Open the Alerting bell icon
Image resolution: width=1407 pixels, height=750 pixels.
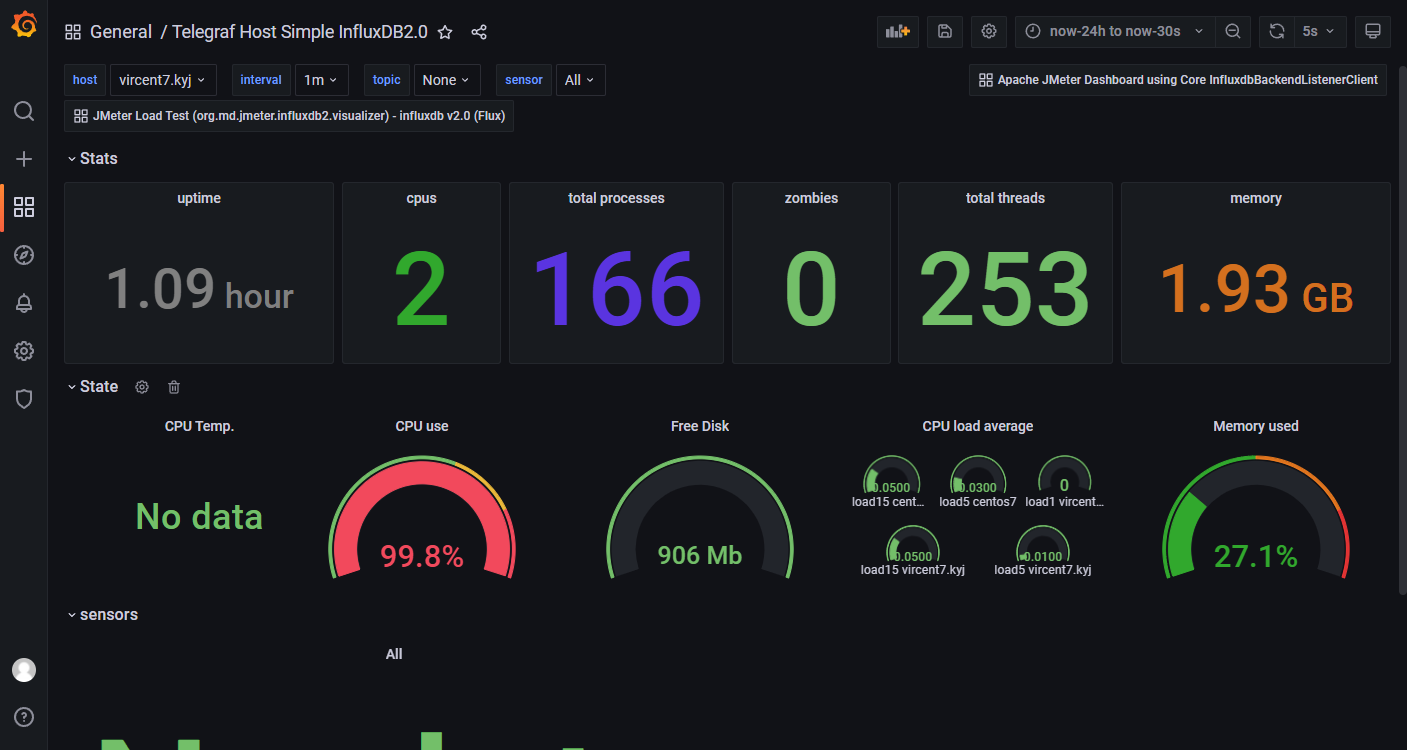coord(24,303)
